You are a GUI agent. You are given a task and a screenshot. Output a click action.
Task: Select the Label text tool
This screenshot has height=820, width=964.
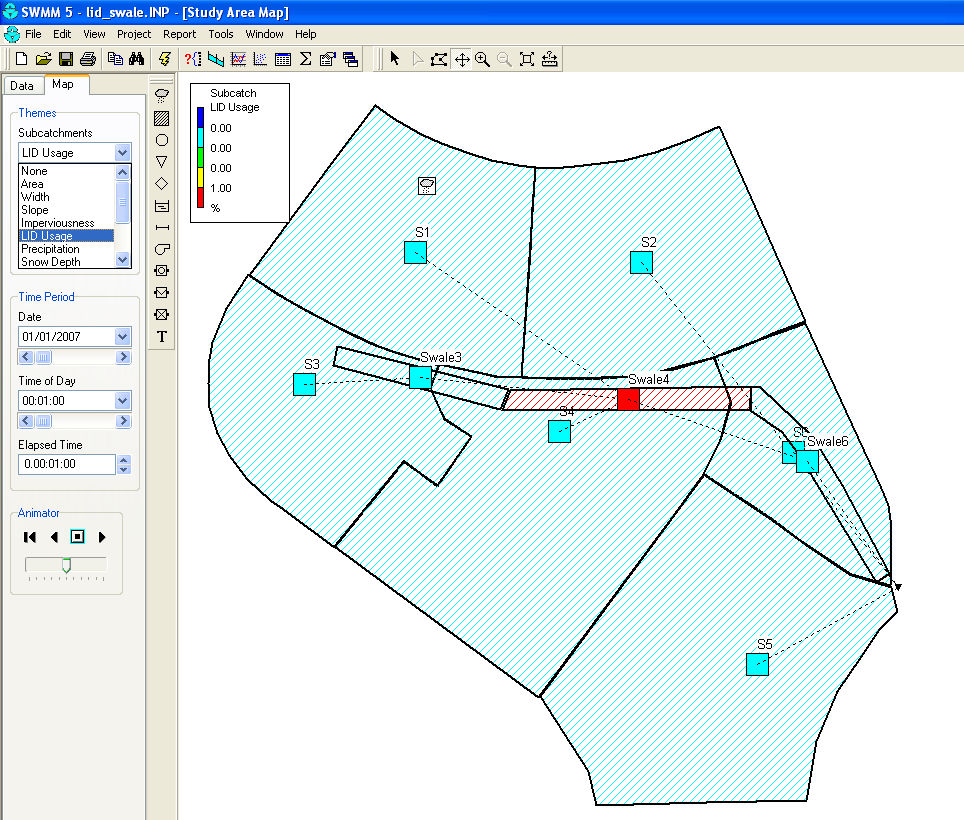tap(161, 336)
